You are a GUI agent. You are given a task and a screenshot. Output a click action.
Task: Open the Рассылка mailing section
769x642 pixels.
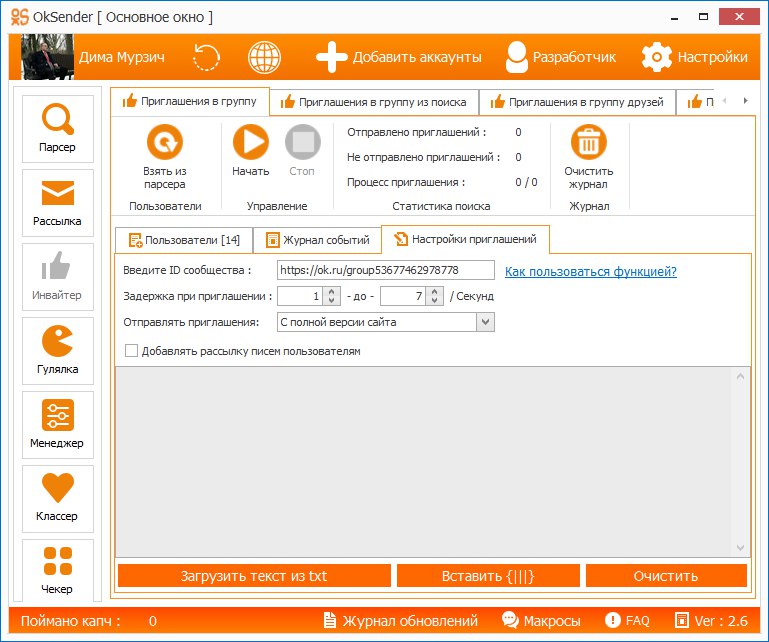pyautogui.click(x=57, y=202)
